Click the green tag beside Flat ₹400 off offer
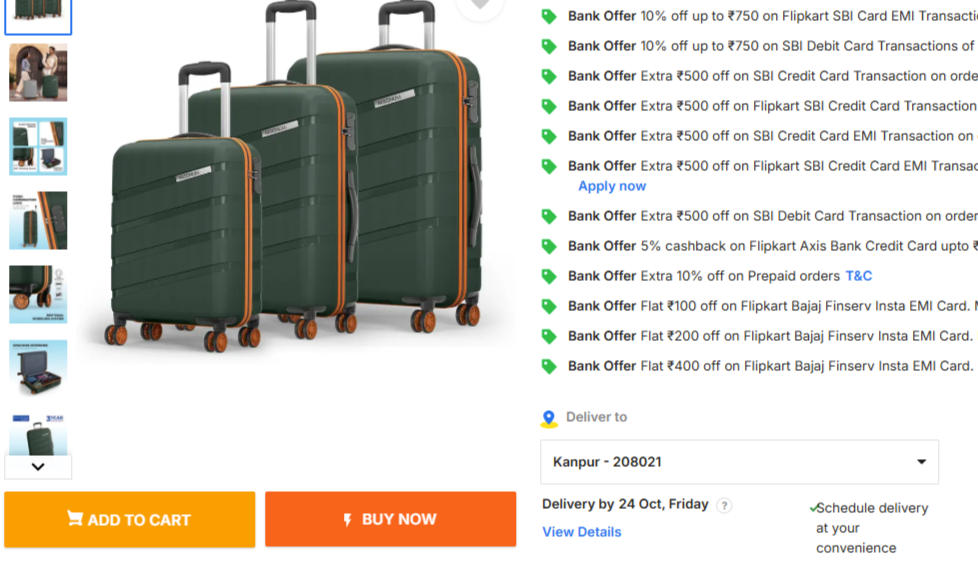The height and width of the screenshot is (578, 978). (x=549, y=366)
